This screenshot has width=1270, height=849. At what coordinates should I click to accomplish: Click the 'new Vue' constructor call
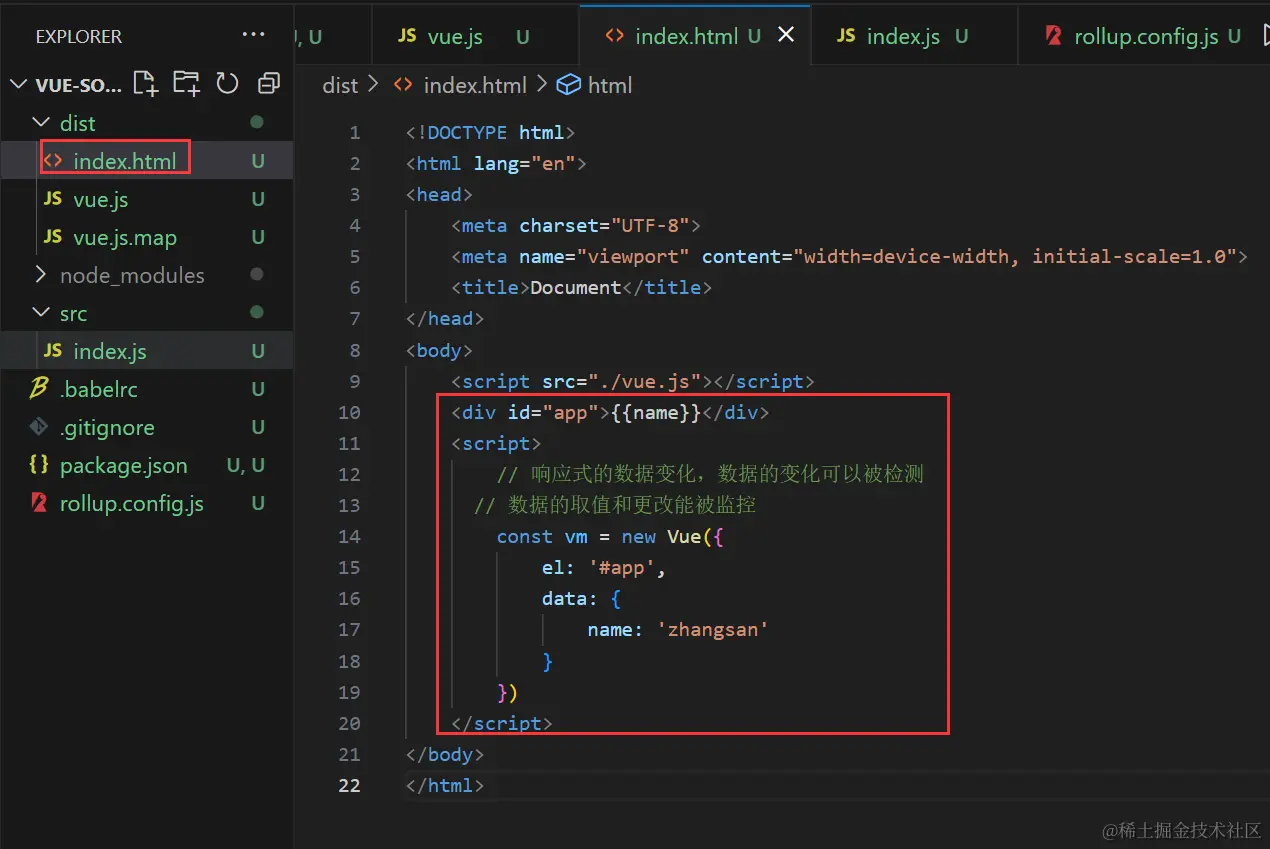[661, 536]
